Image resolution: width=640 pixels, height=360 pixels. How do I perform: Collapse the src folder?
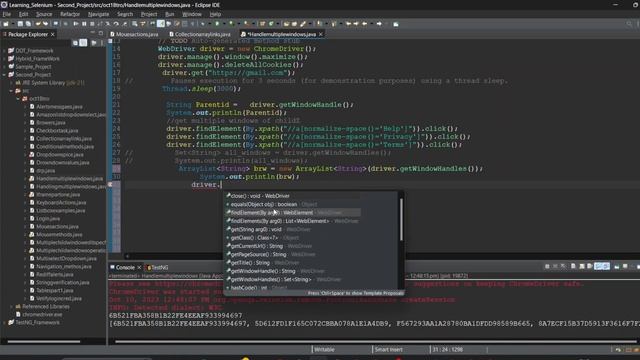(11, 91)
